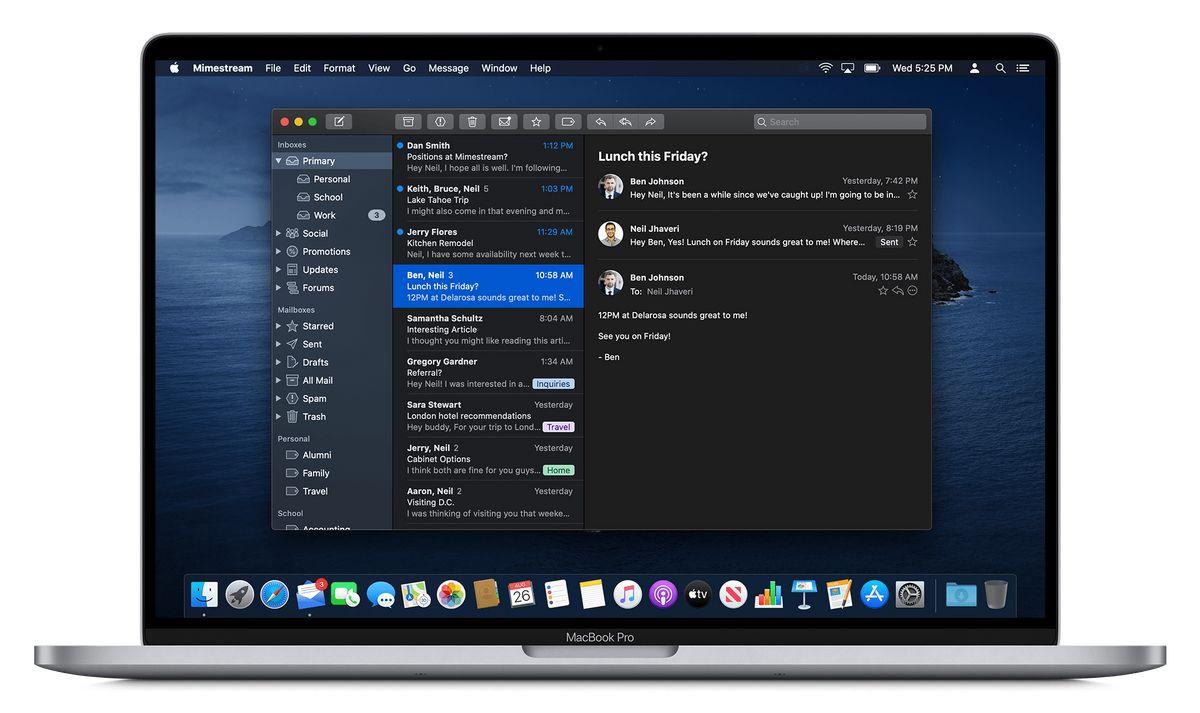Open Samantha Schultz's Interesting Article email

click(488, 329)
